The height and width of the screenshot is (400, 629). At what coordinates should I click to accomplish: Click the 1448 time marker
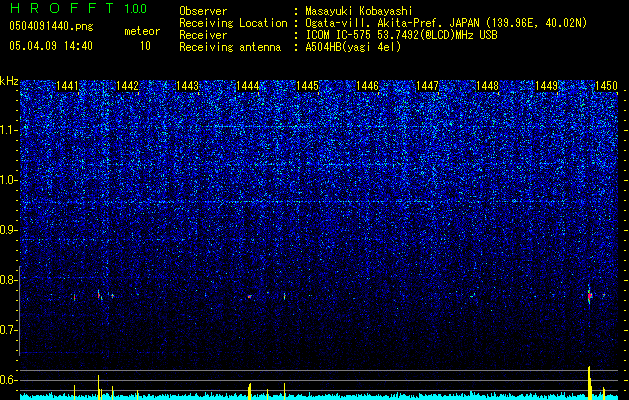487,86
